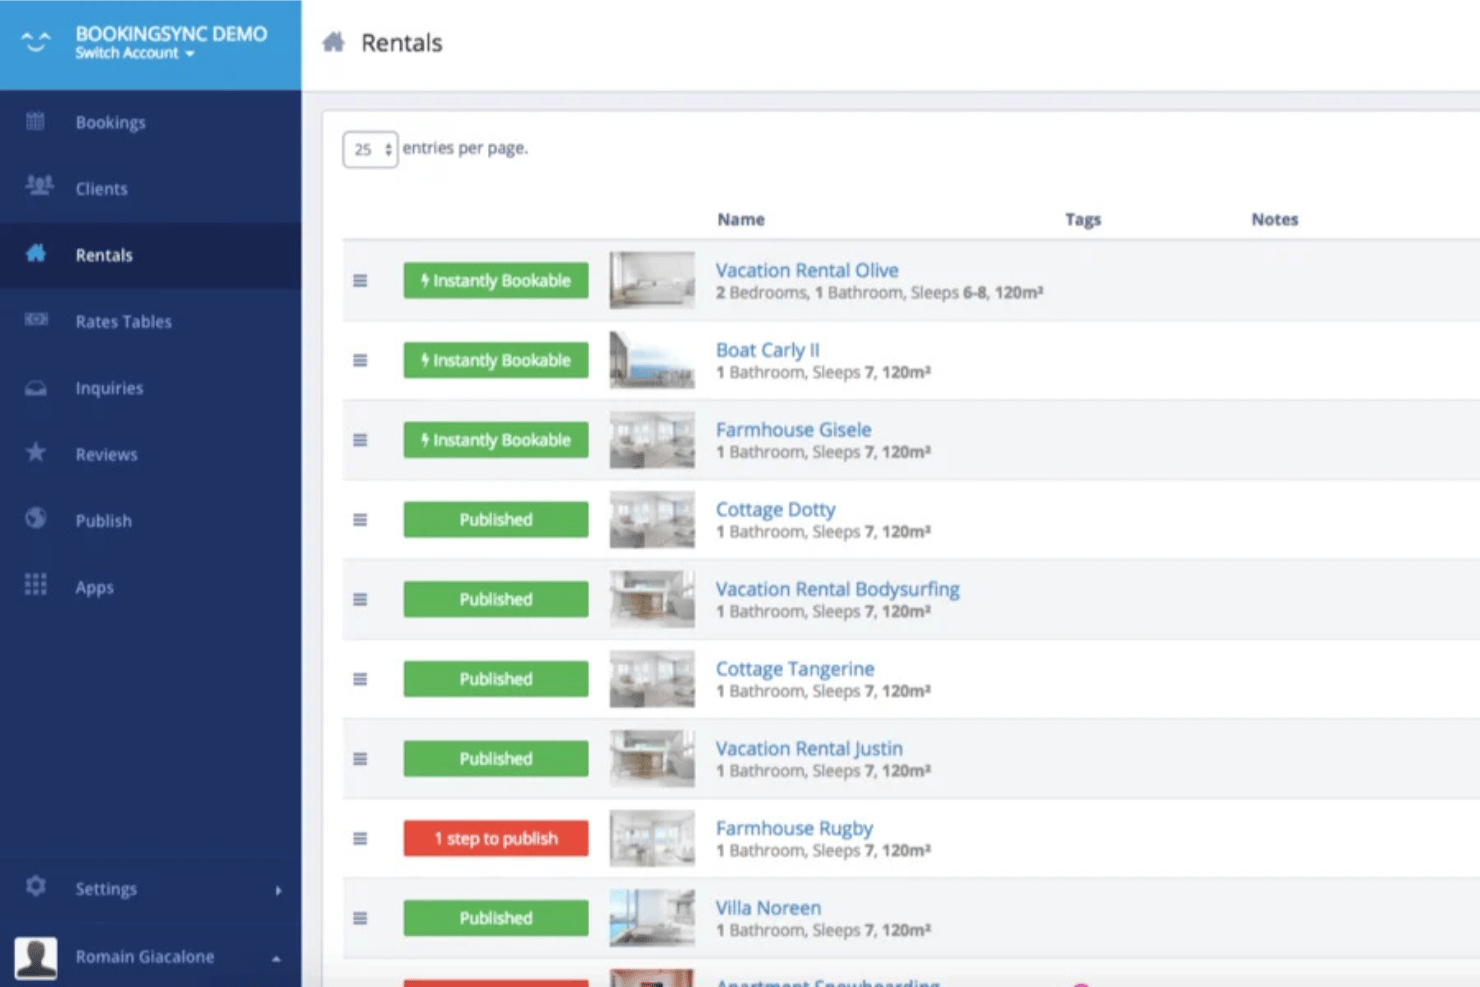
Task: Open the Villa Noreen rental link
Action: tap(768, 908)
